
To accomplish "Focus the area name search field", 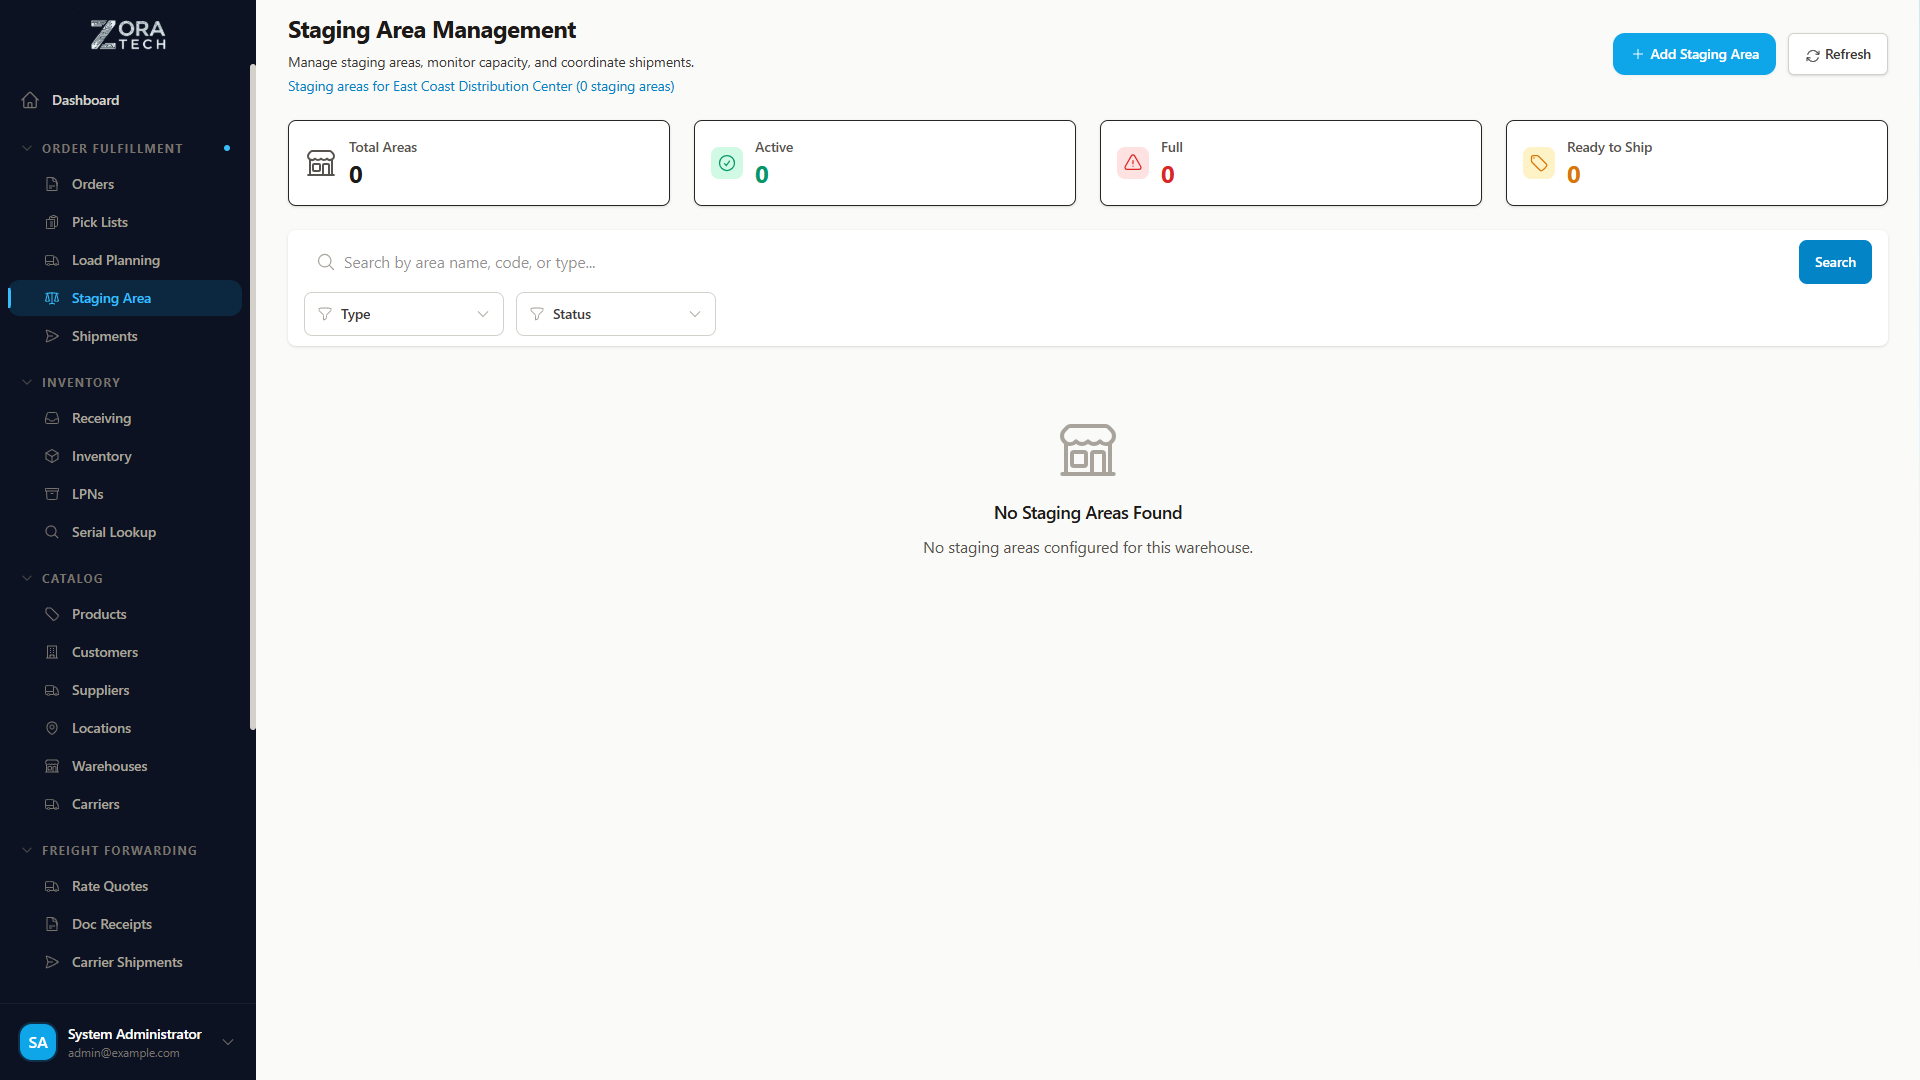I will click(1060, 262).
